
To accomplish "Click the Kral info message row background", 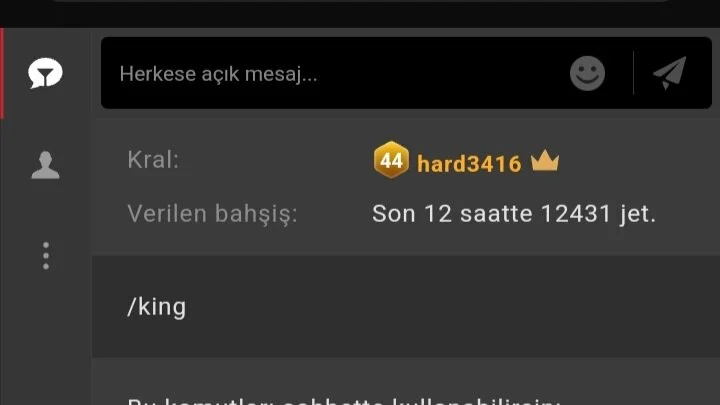I will click(x=406, y=186).
